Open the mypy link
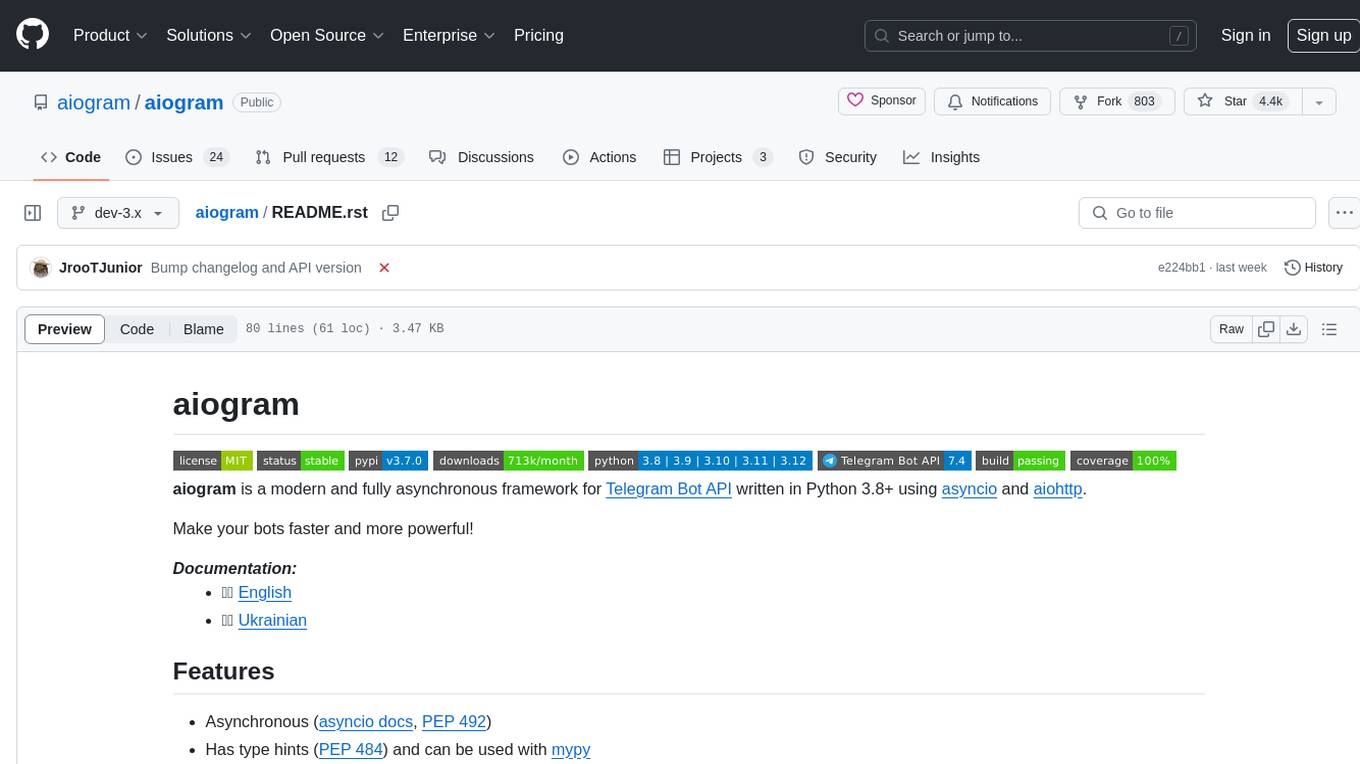 (571, 749)
